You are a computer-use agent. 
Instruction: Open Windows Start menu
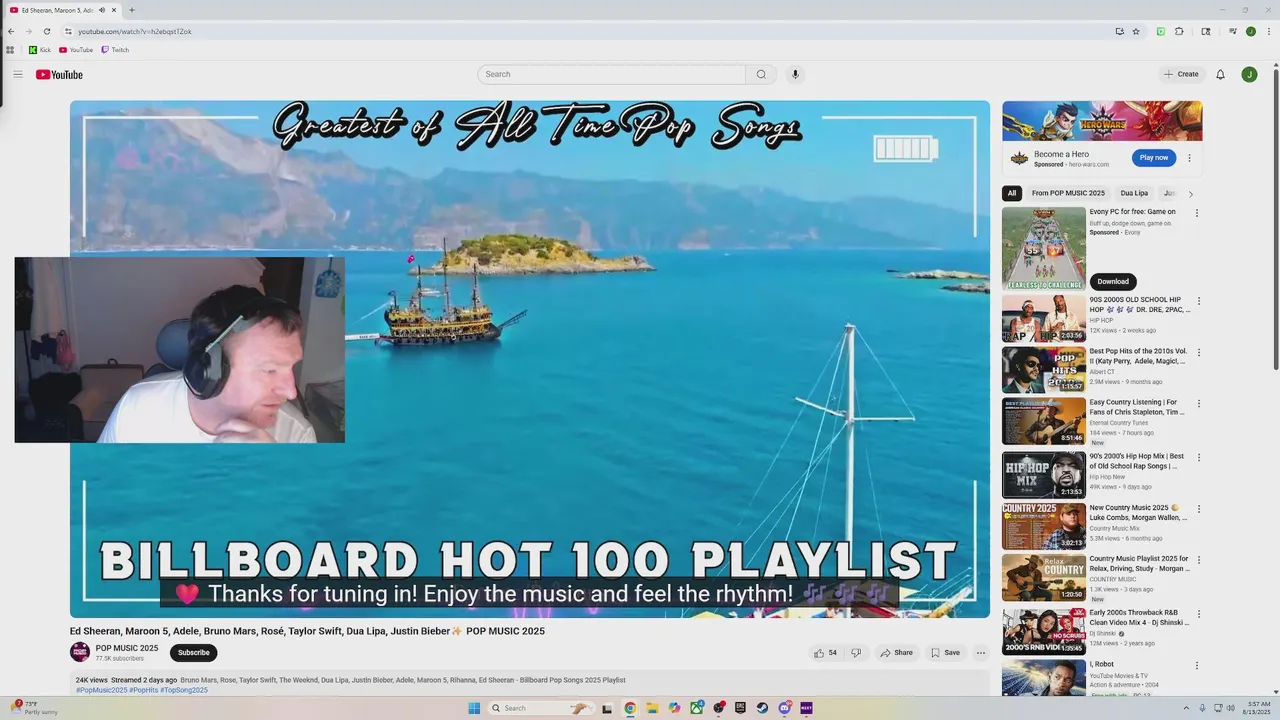pyautogui.click(x=474, y=708)
